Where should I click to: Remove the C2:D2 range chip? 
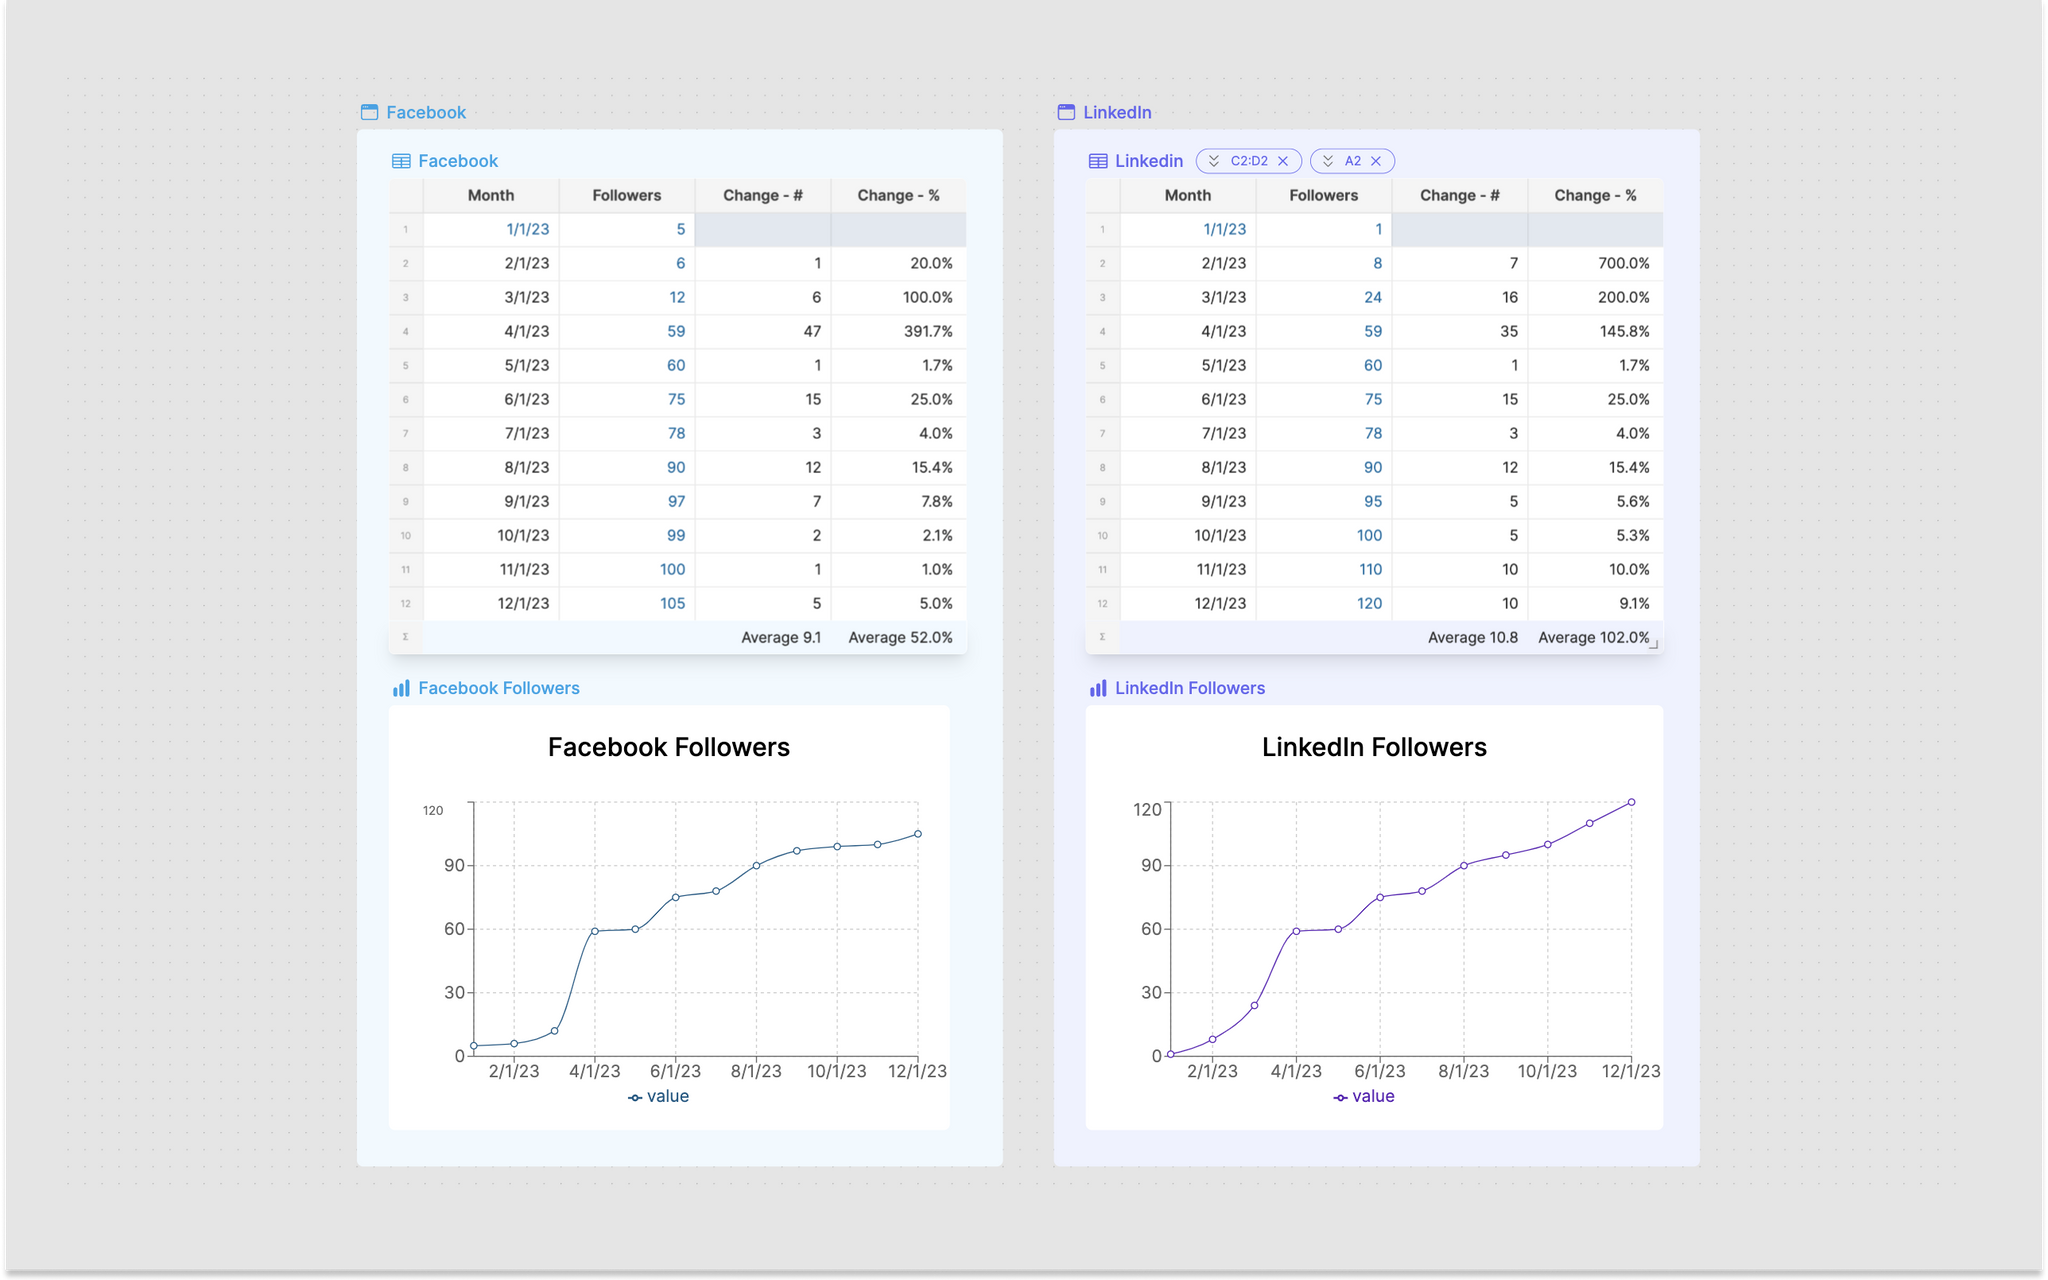pos(1283,161)
